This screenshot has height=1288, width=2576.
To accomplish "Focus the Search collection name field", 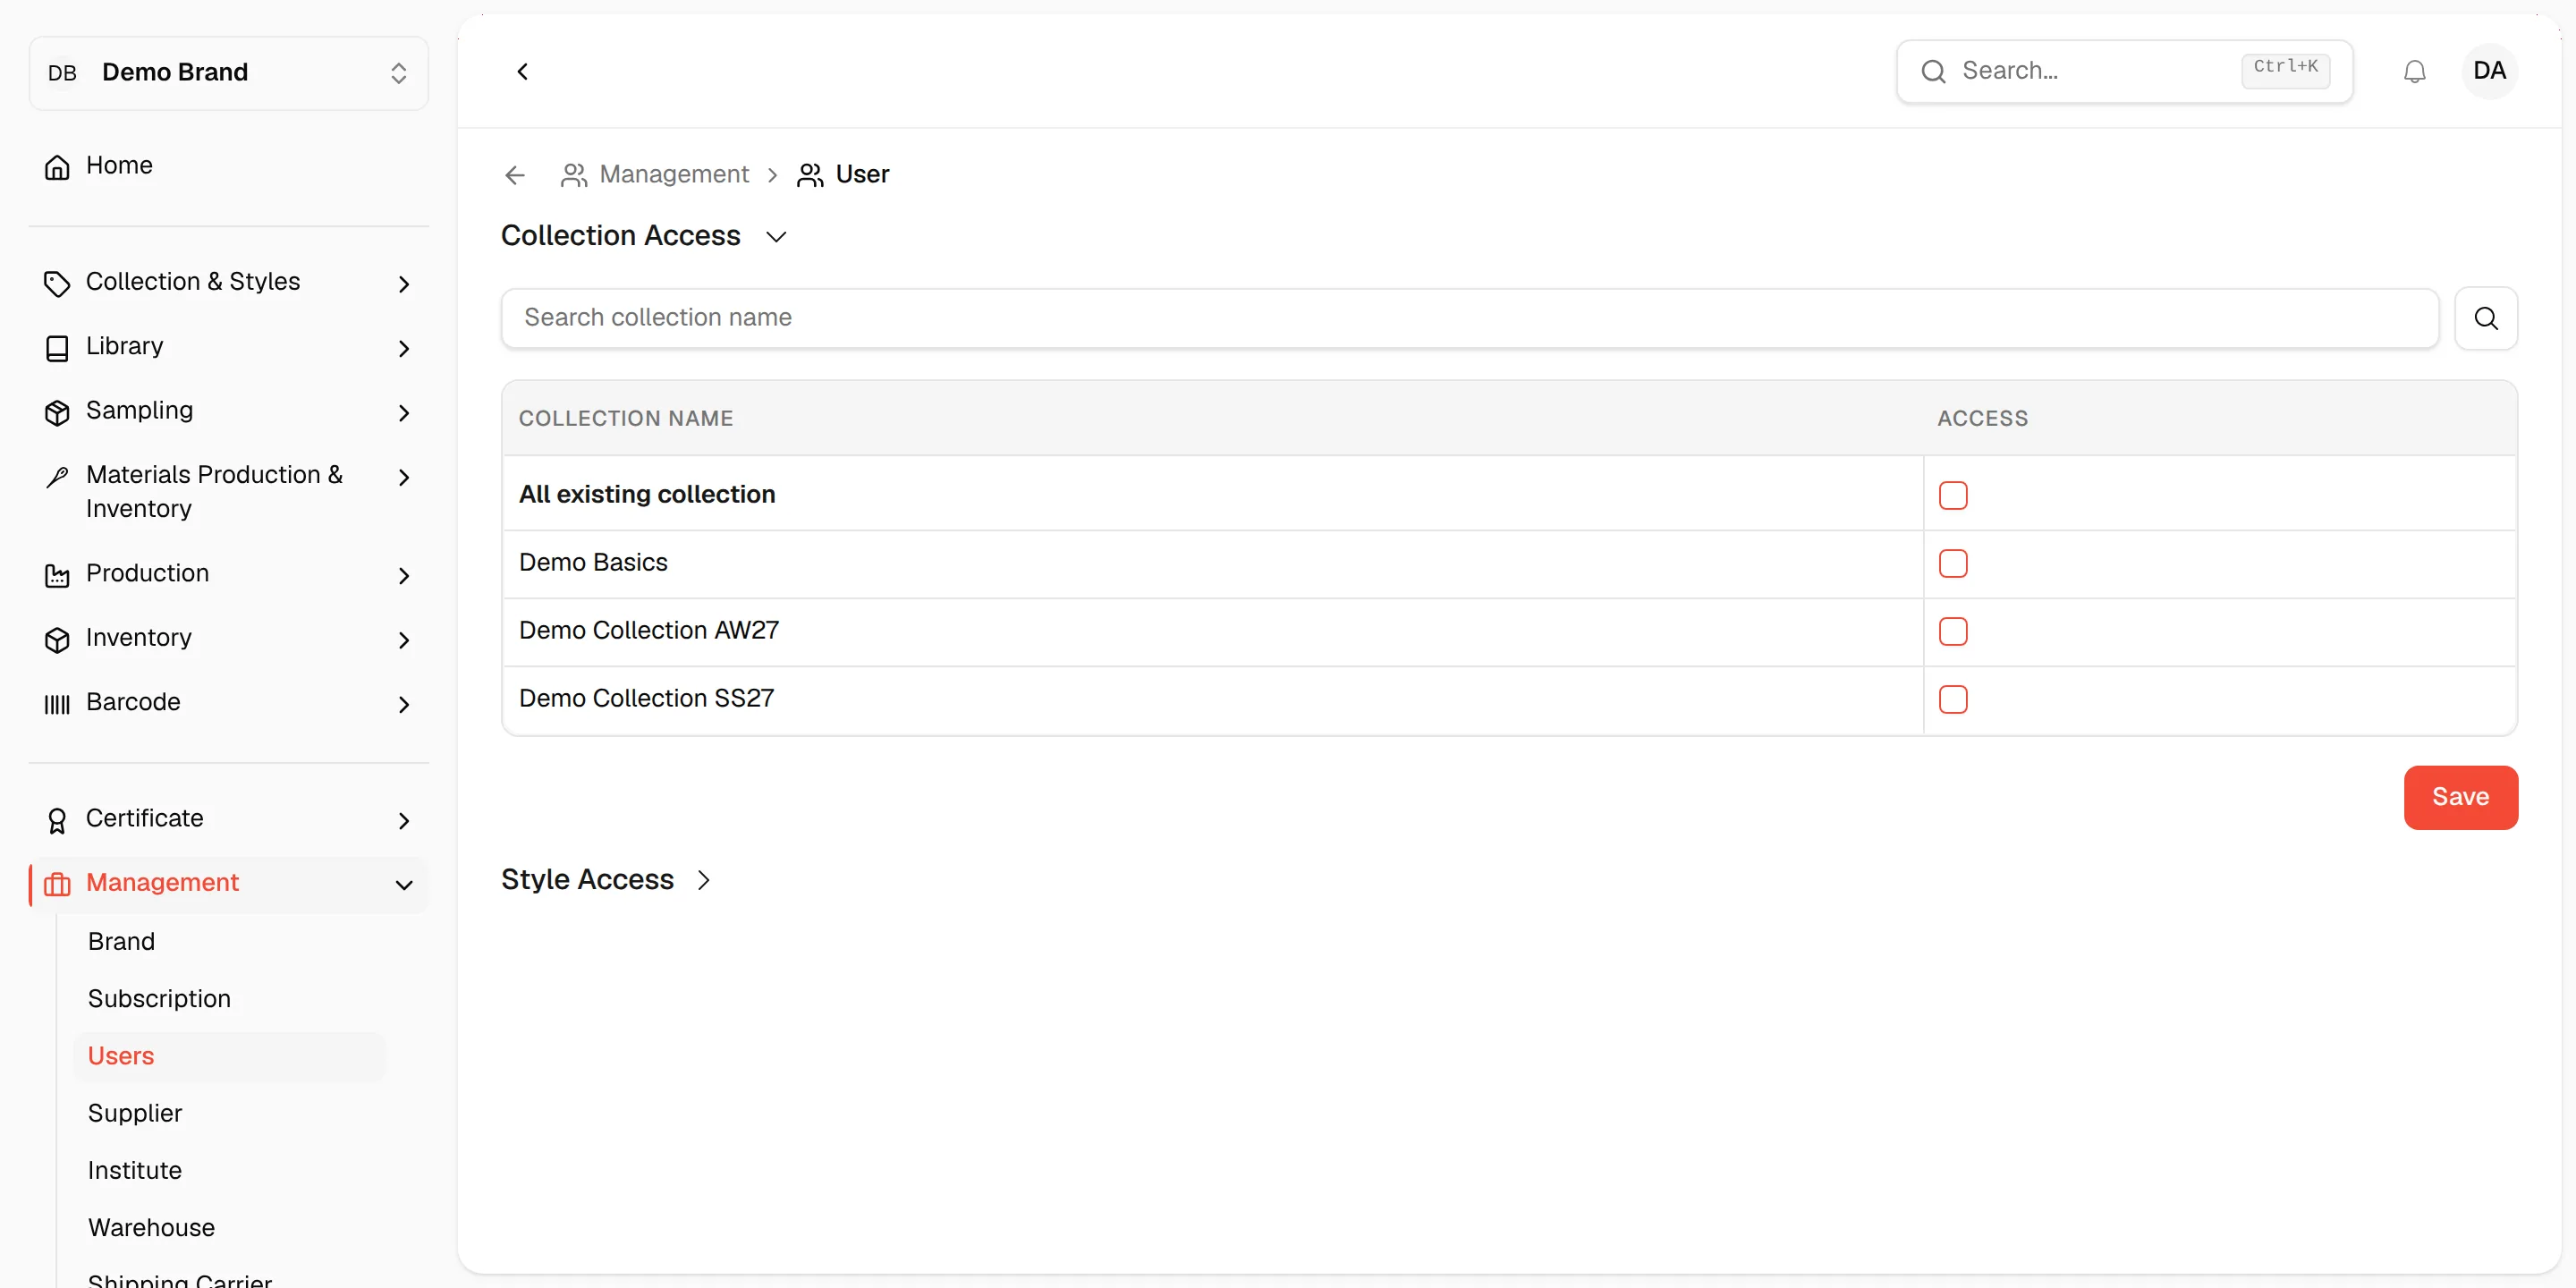I will (1469, 318).
